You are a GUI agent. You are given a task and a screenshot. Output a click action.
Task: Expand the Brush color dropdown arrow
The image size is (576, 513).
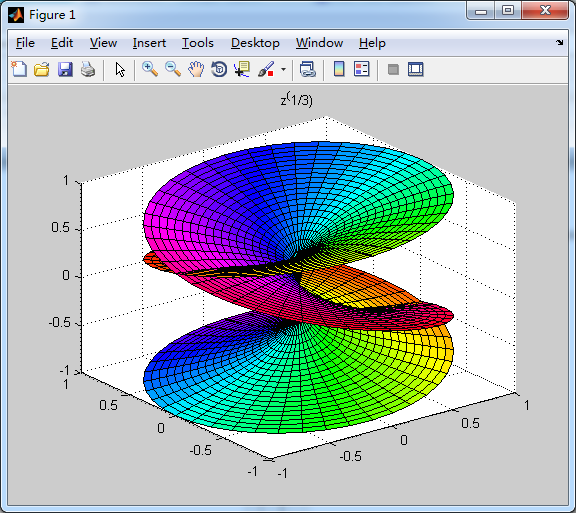[x=283, y=69]
